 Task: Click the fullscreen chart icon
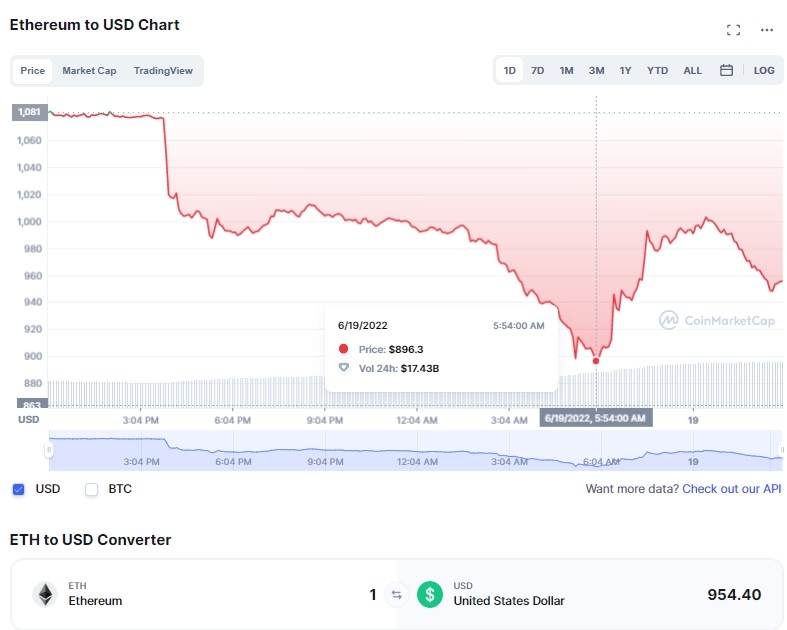(x=733, y=30)
